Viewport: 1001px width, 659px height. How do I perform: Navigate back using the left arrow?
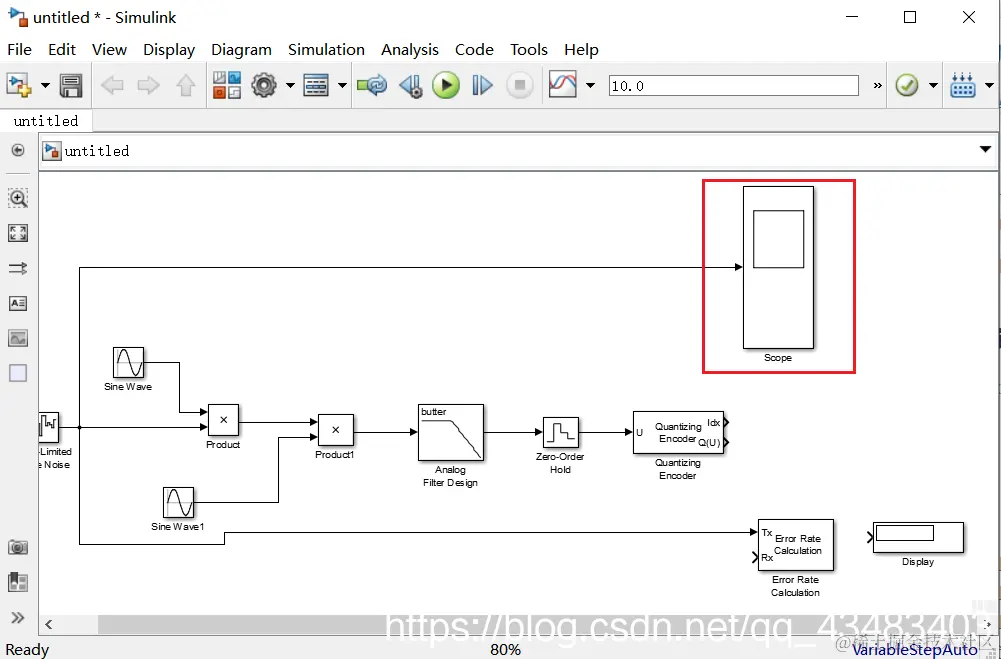[x=112, y=85]
